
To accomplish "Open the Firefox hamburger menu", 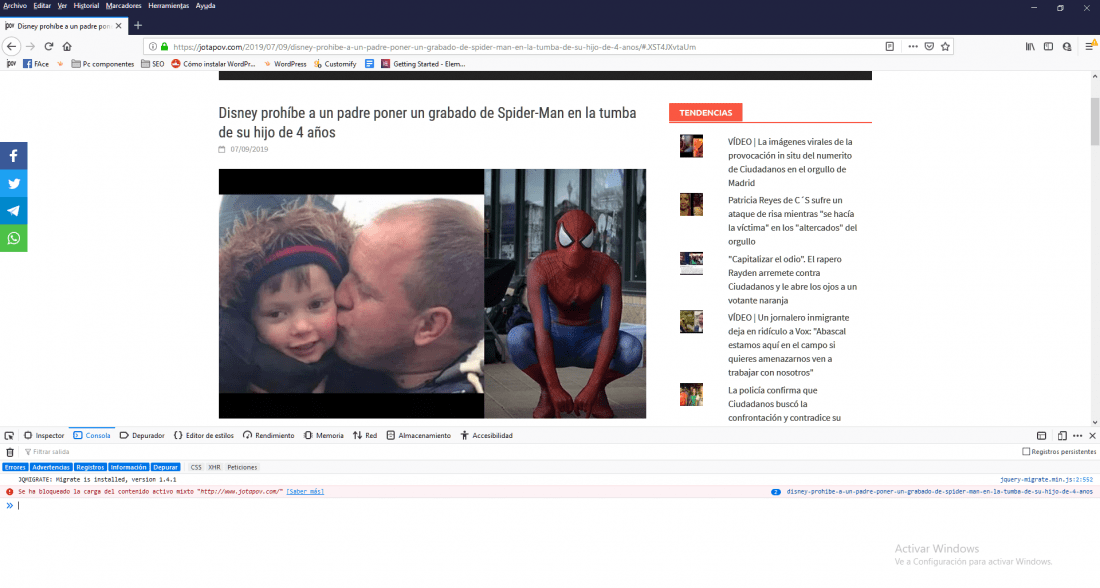I will coord(1090,46).
